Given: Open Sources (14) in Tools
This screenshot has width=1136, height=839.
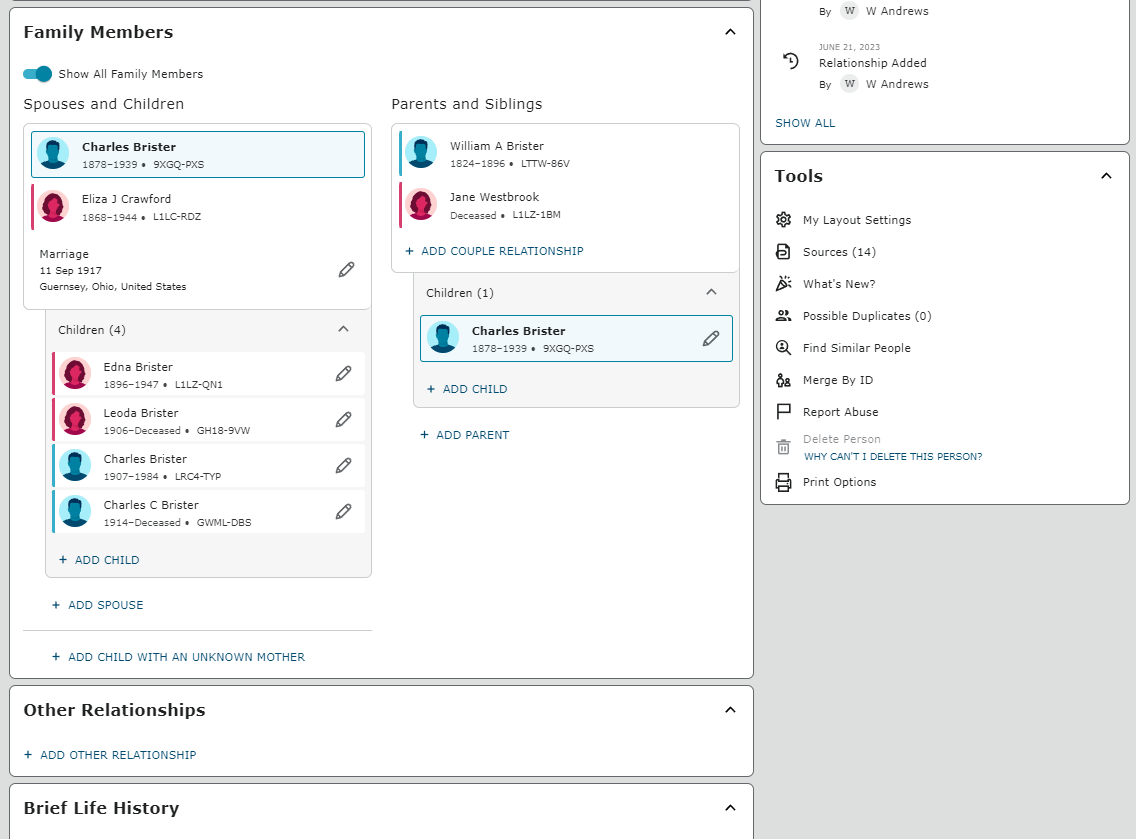Looking at the screenshot, I should (x=839, y=252).
